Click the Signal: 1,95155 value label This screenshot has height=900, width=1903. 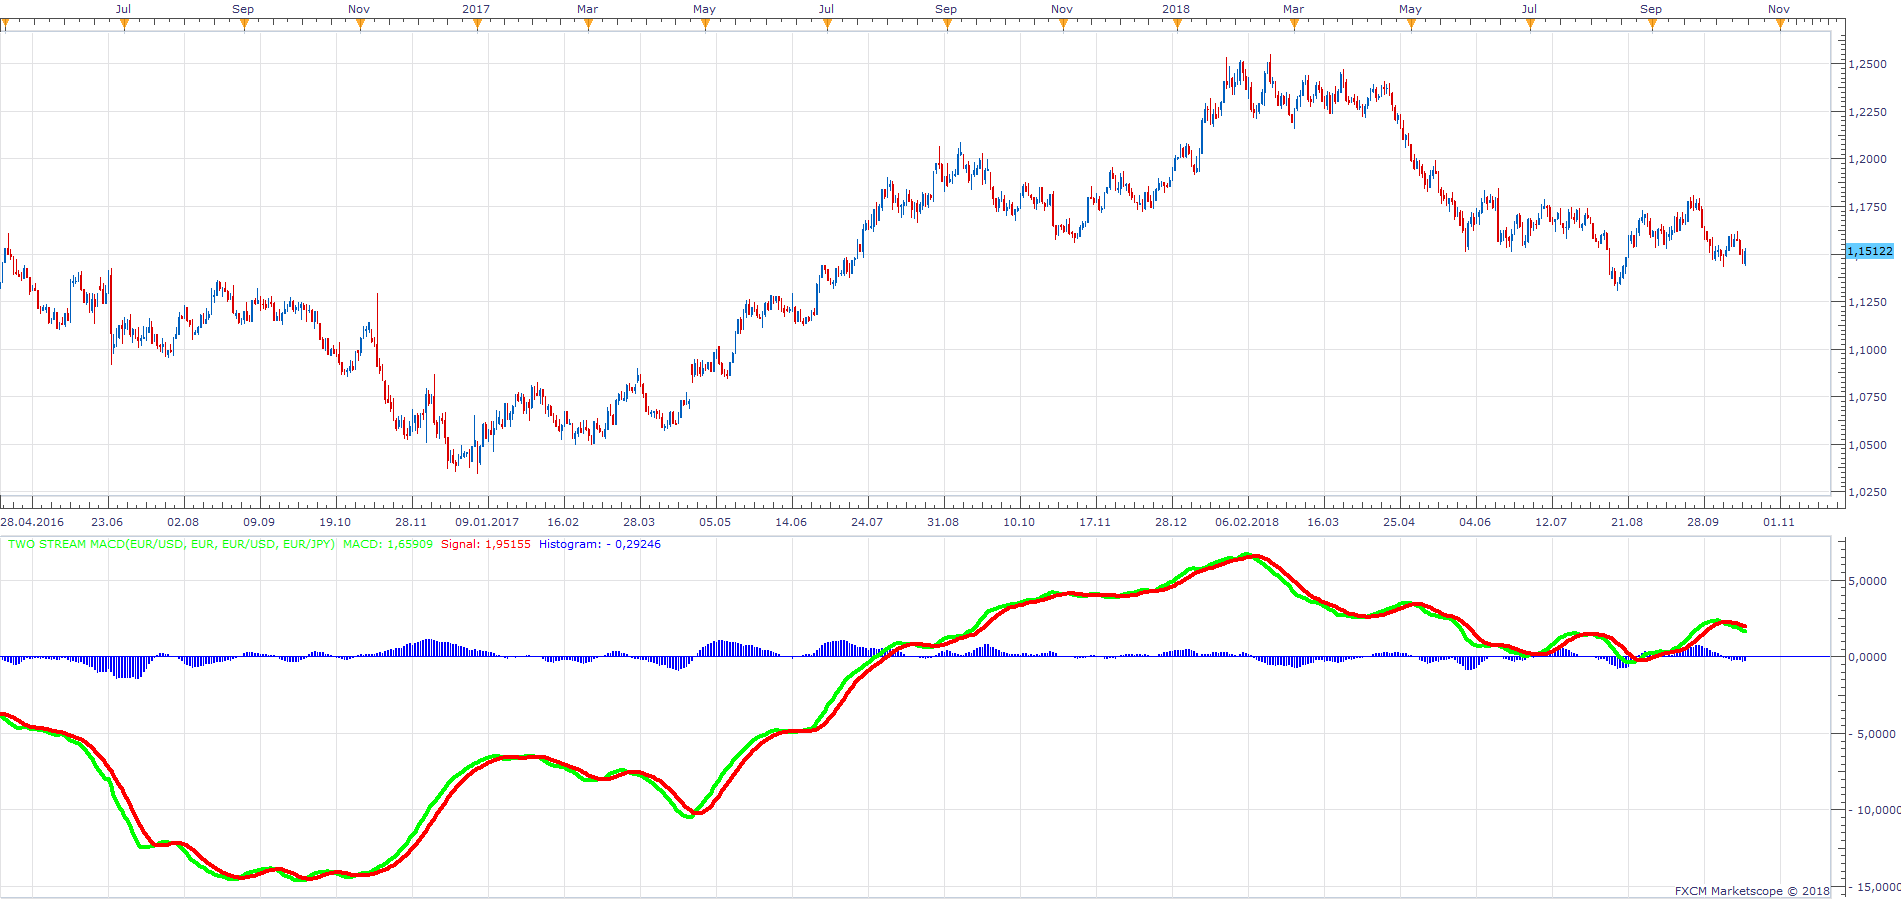click(486, 544)
